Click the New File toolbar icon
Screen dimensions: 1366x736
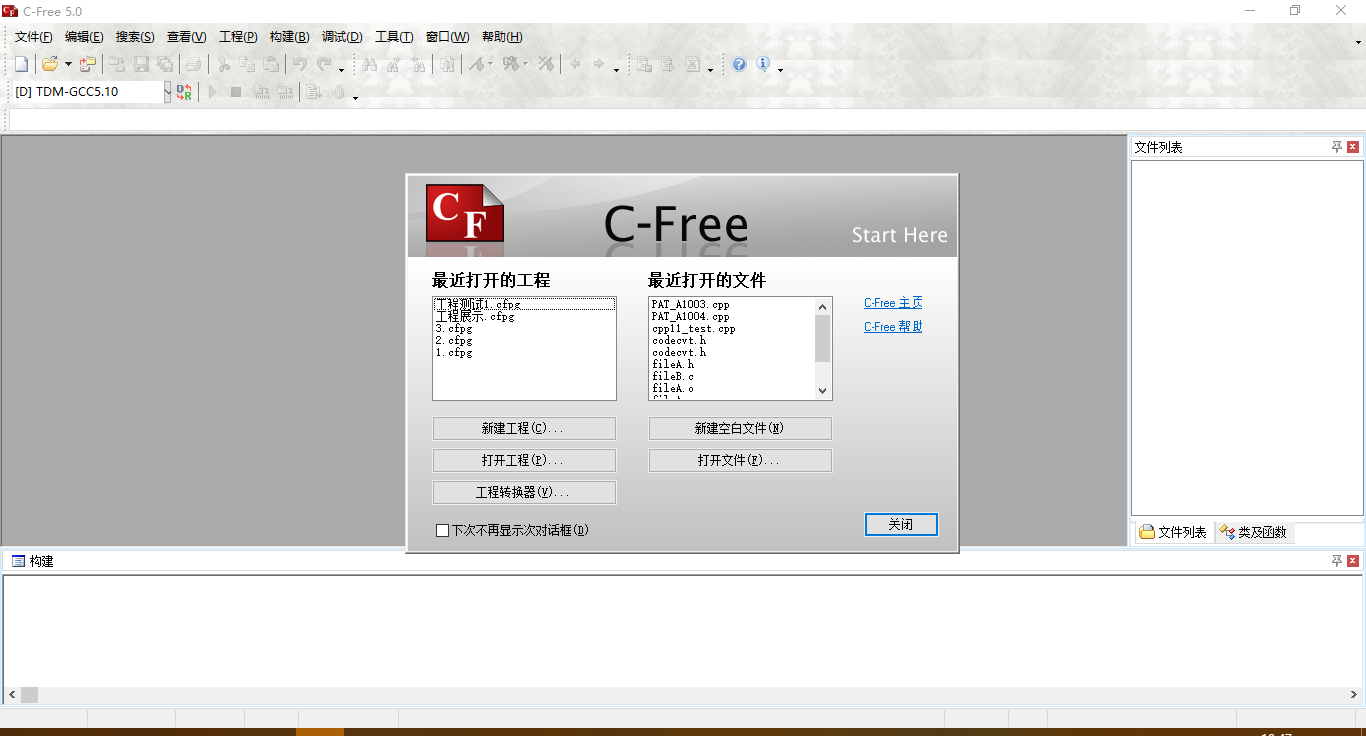[x=22, y=64]
